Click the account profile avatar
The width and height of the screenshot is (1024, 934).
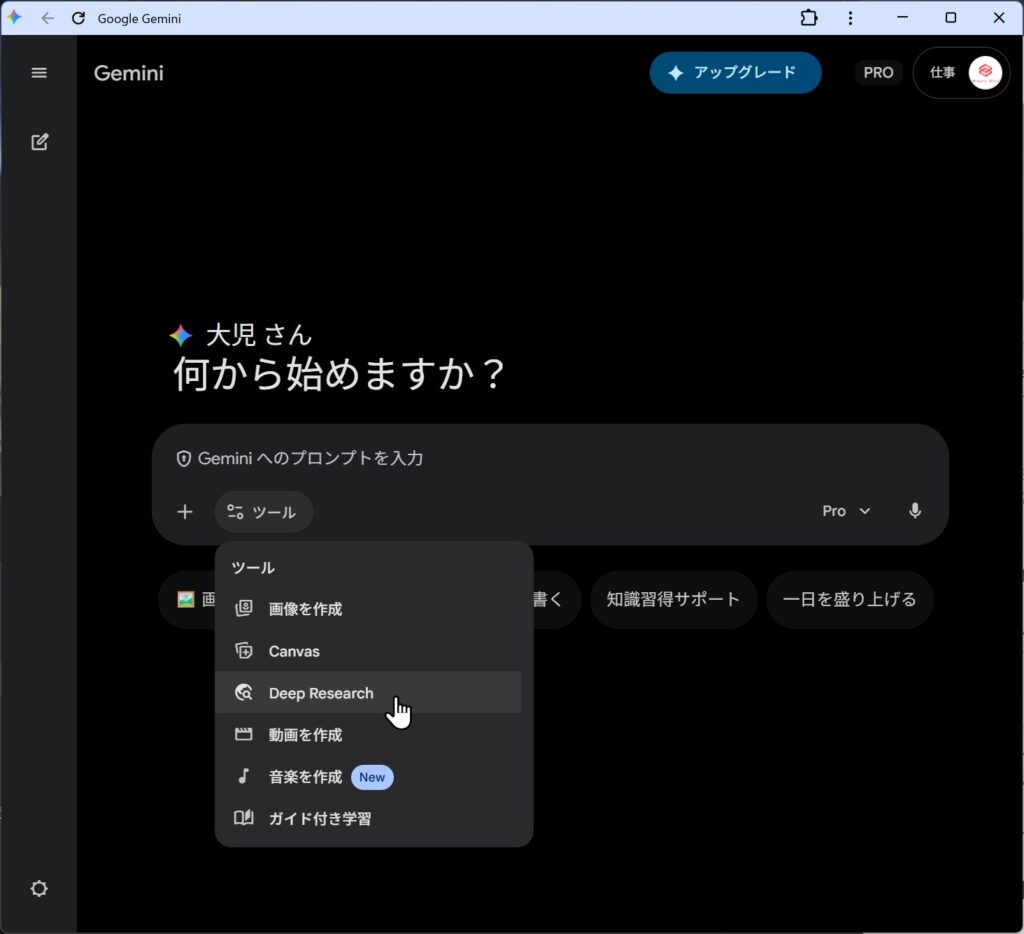(985, 73)
